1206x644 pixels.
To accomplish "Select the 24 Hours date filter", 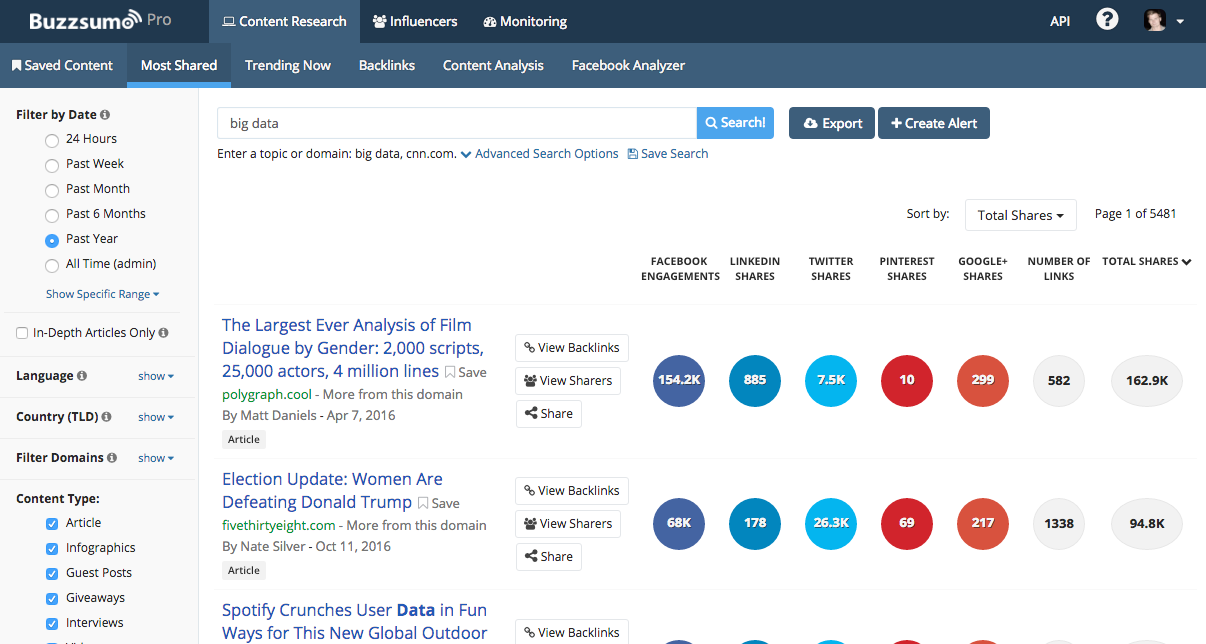I will pos(51,139).
